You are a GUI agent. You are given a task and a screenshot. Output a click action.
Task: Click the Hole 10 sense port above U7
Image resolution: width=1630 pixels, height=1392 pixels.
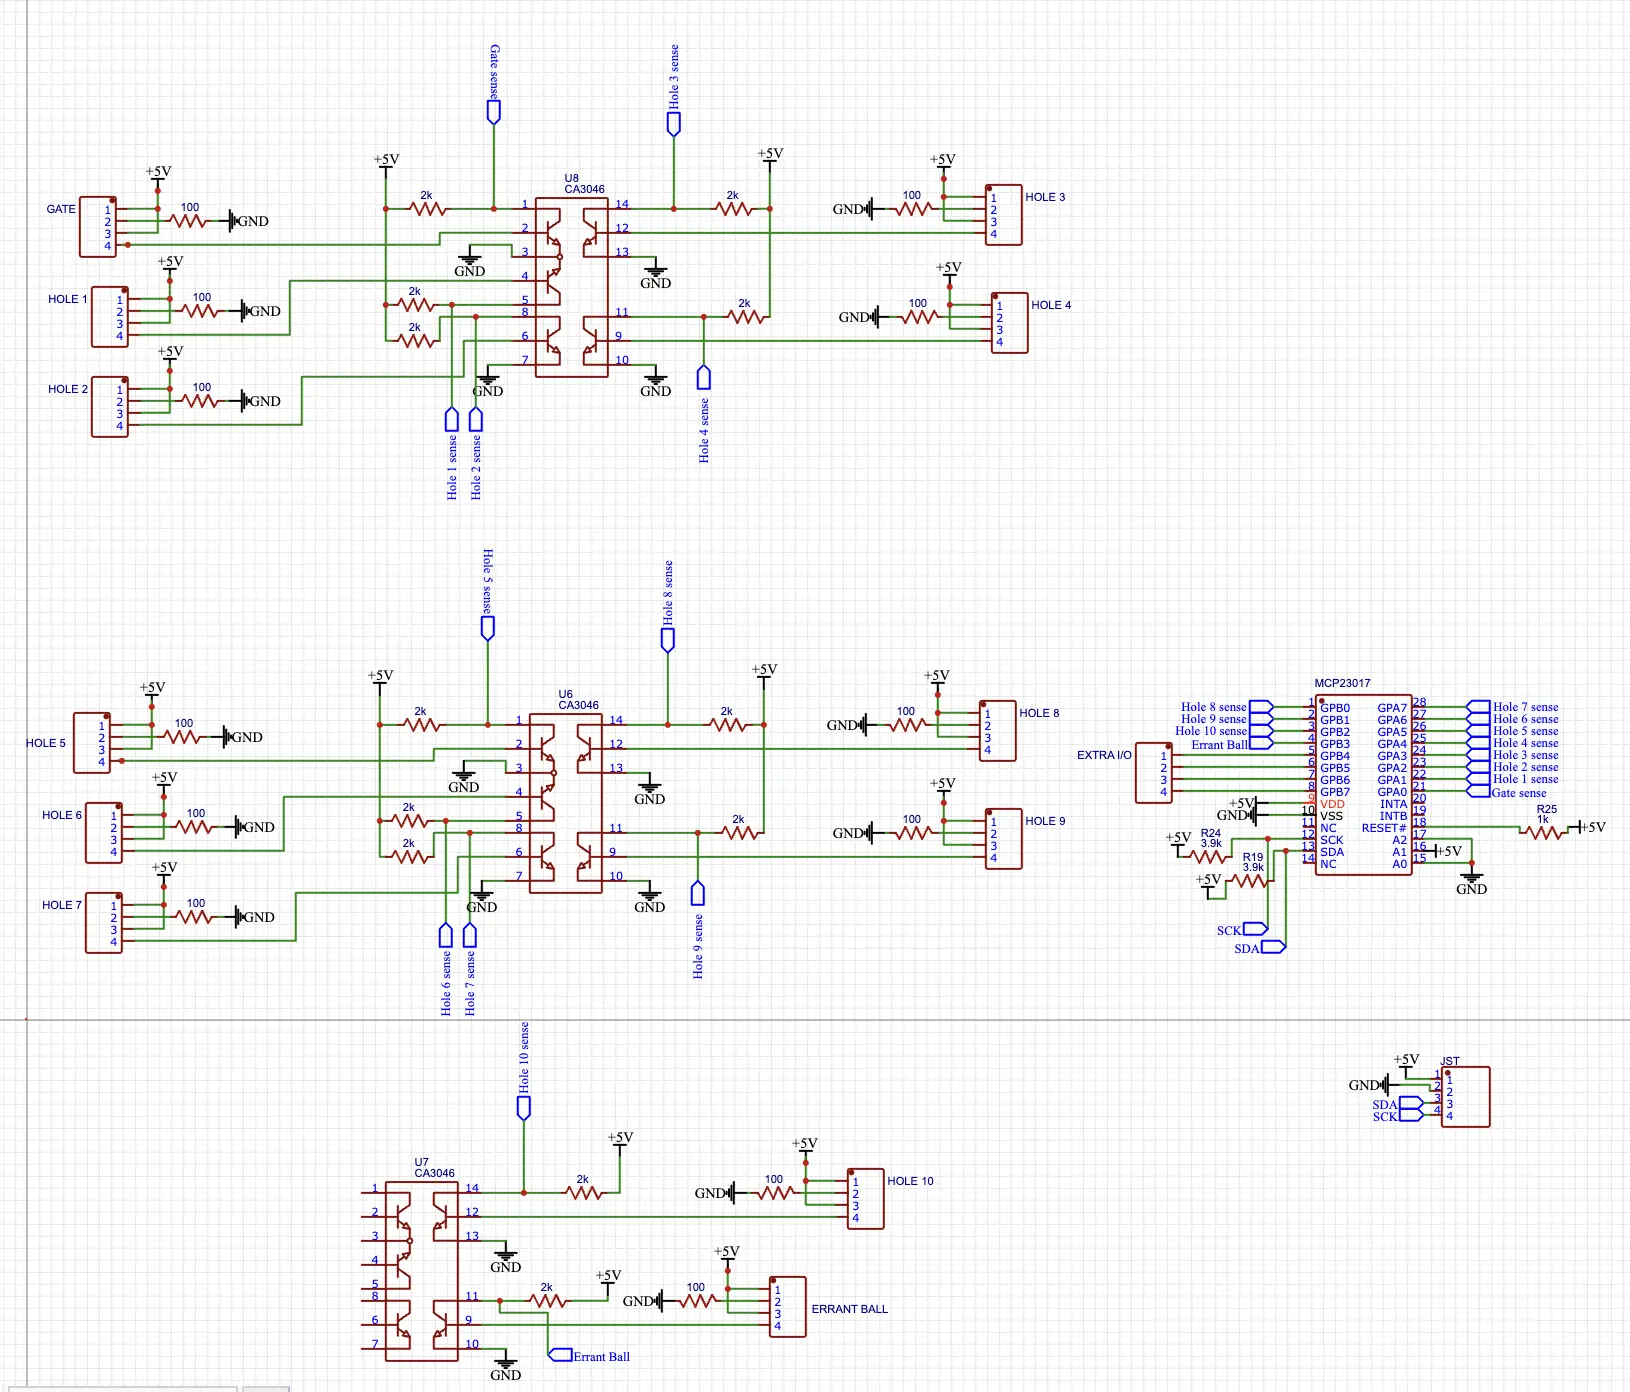(523, 1107)
